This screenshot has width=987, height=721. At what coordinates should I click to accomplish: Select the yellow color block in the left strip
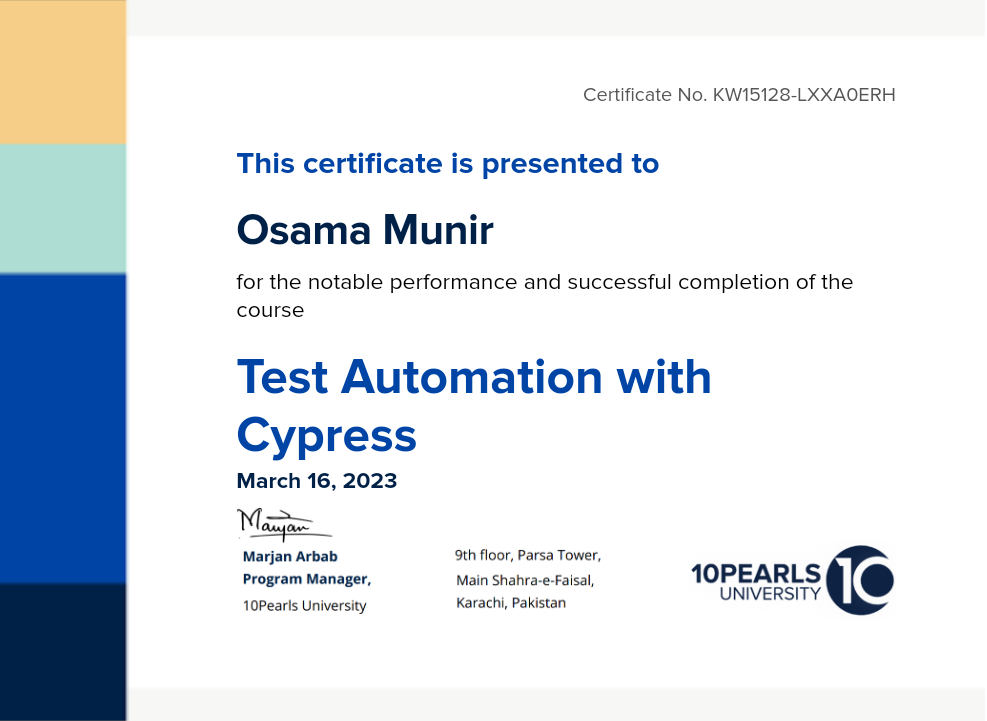63,72
